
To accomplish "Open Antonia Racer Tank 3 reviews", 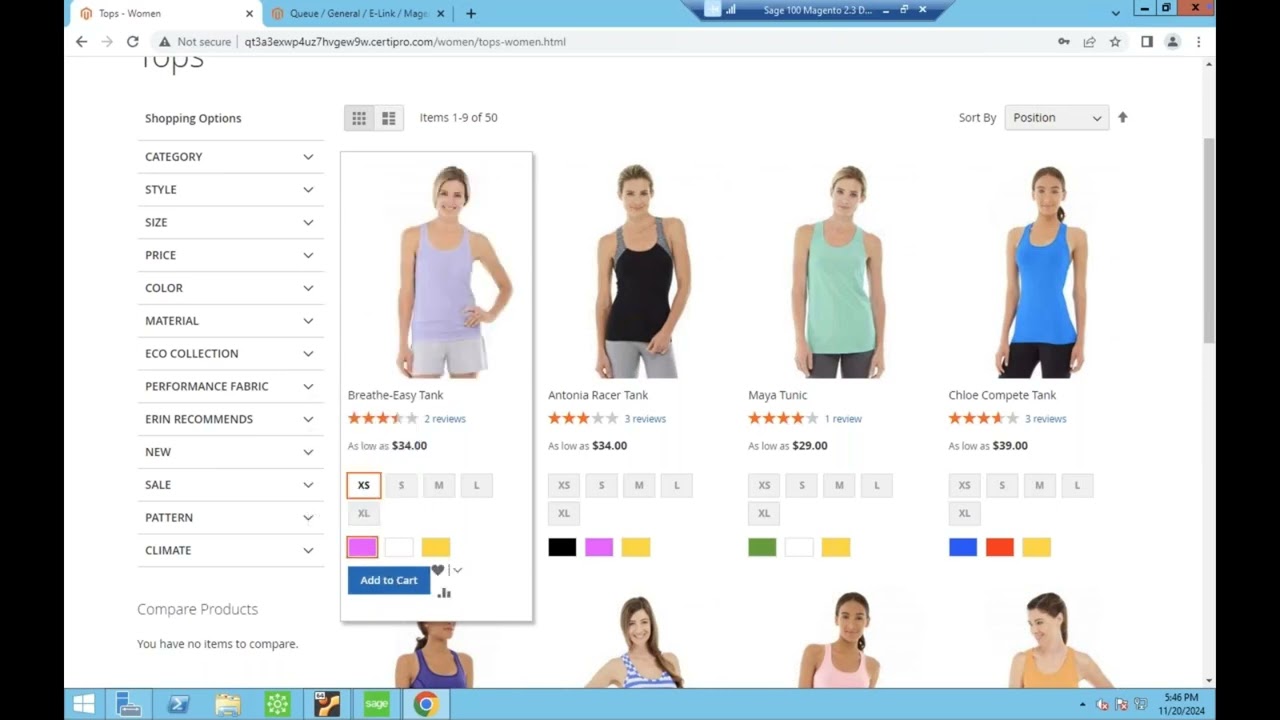I will point(645,419).
